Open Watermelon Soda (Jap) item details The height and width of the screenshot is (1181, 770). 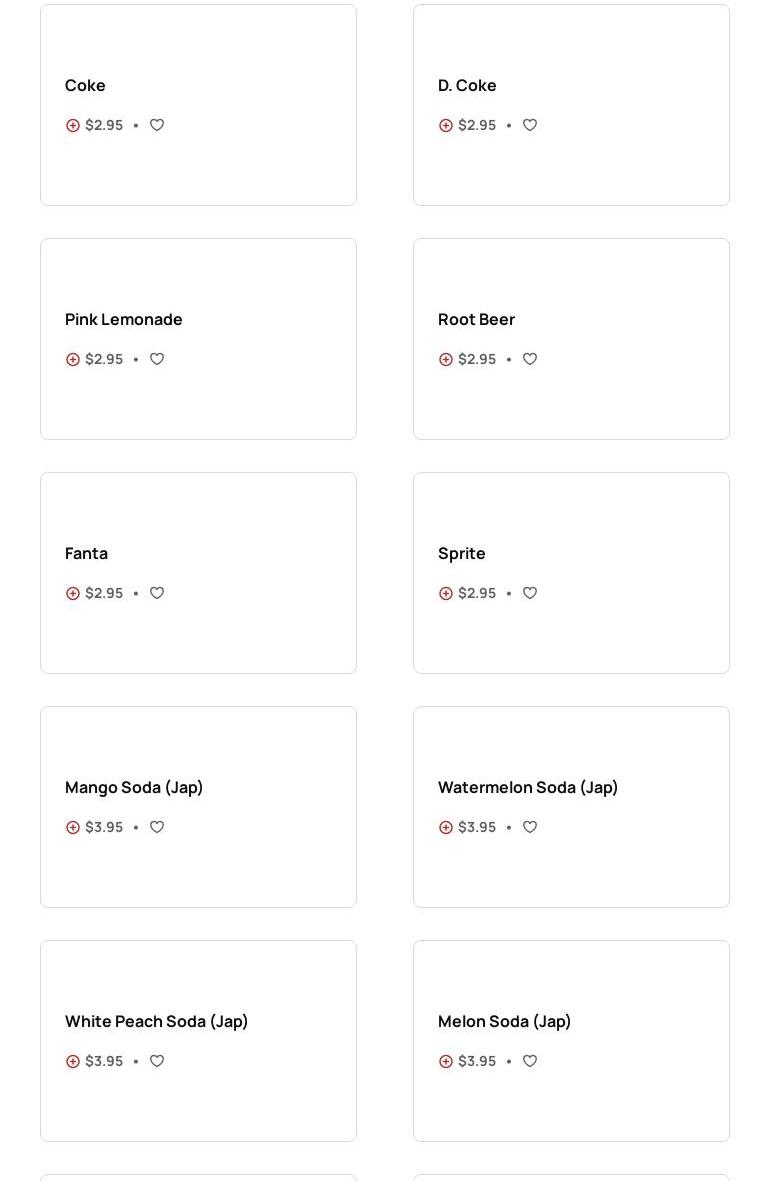[527, 787]
